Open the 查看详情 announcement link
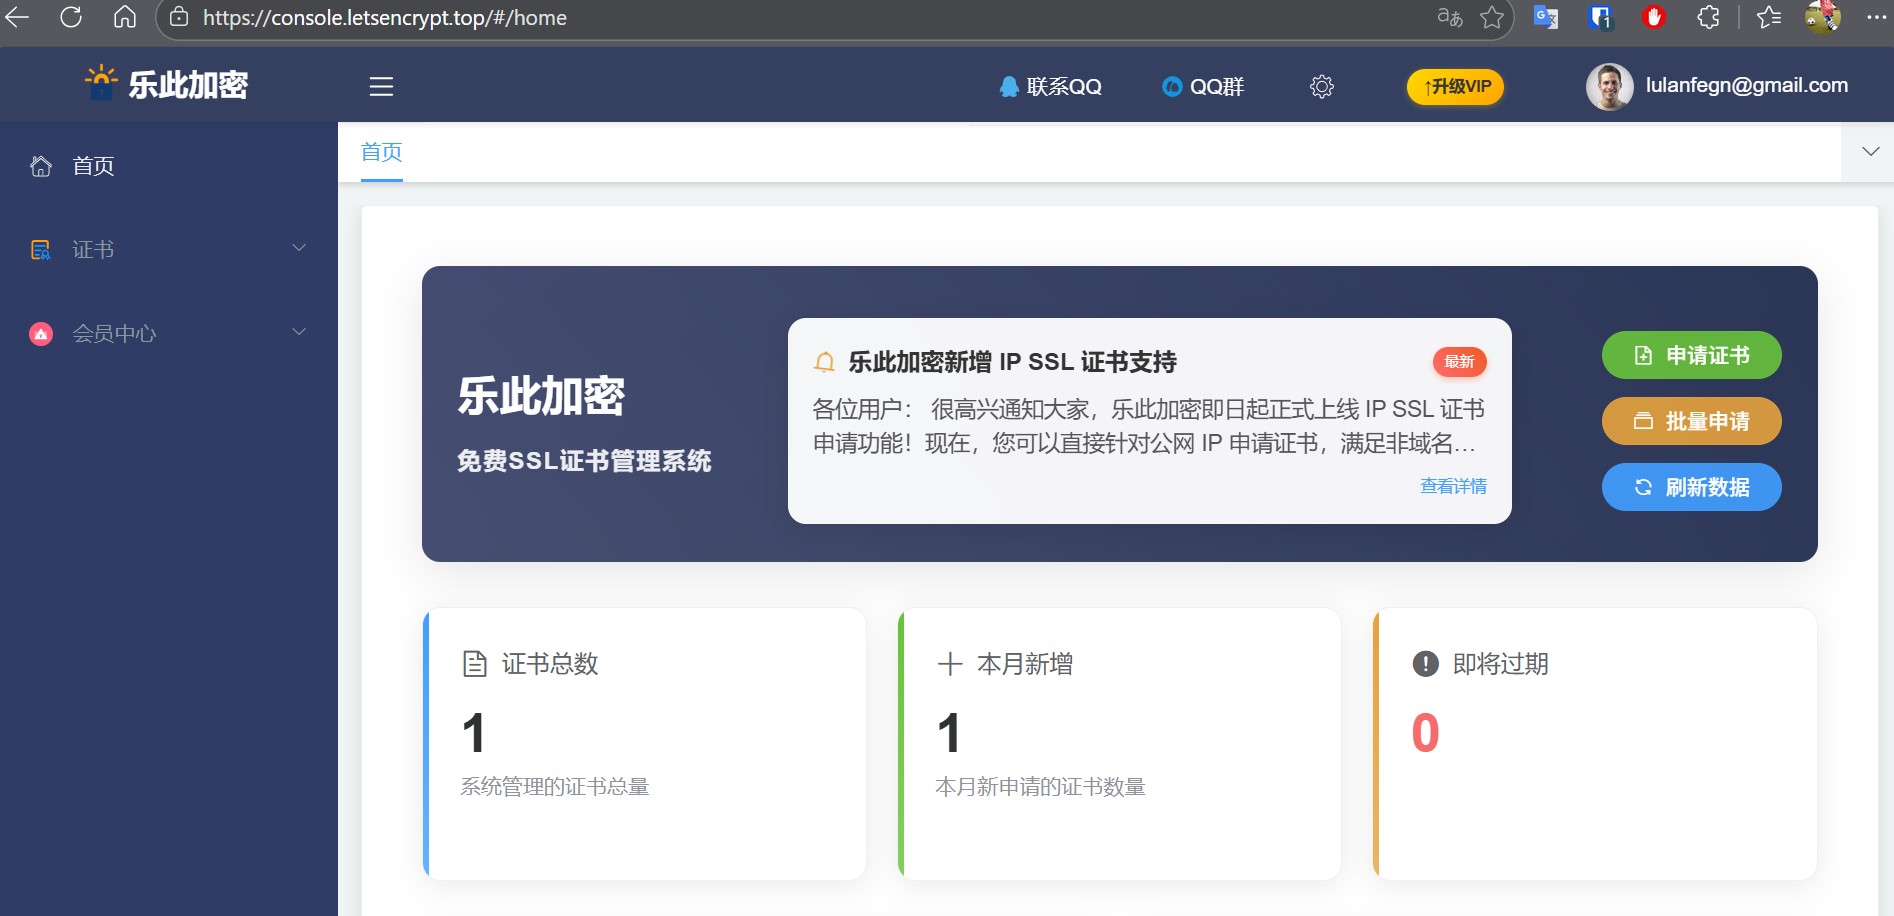Viewport: 1894px width, 916px height. (1453, 486)
